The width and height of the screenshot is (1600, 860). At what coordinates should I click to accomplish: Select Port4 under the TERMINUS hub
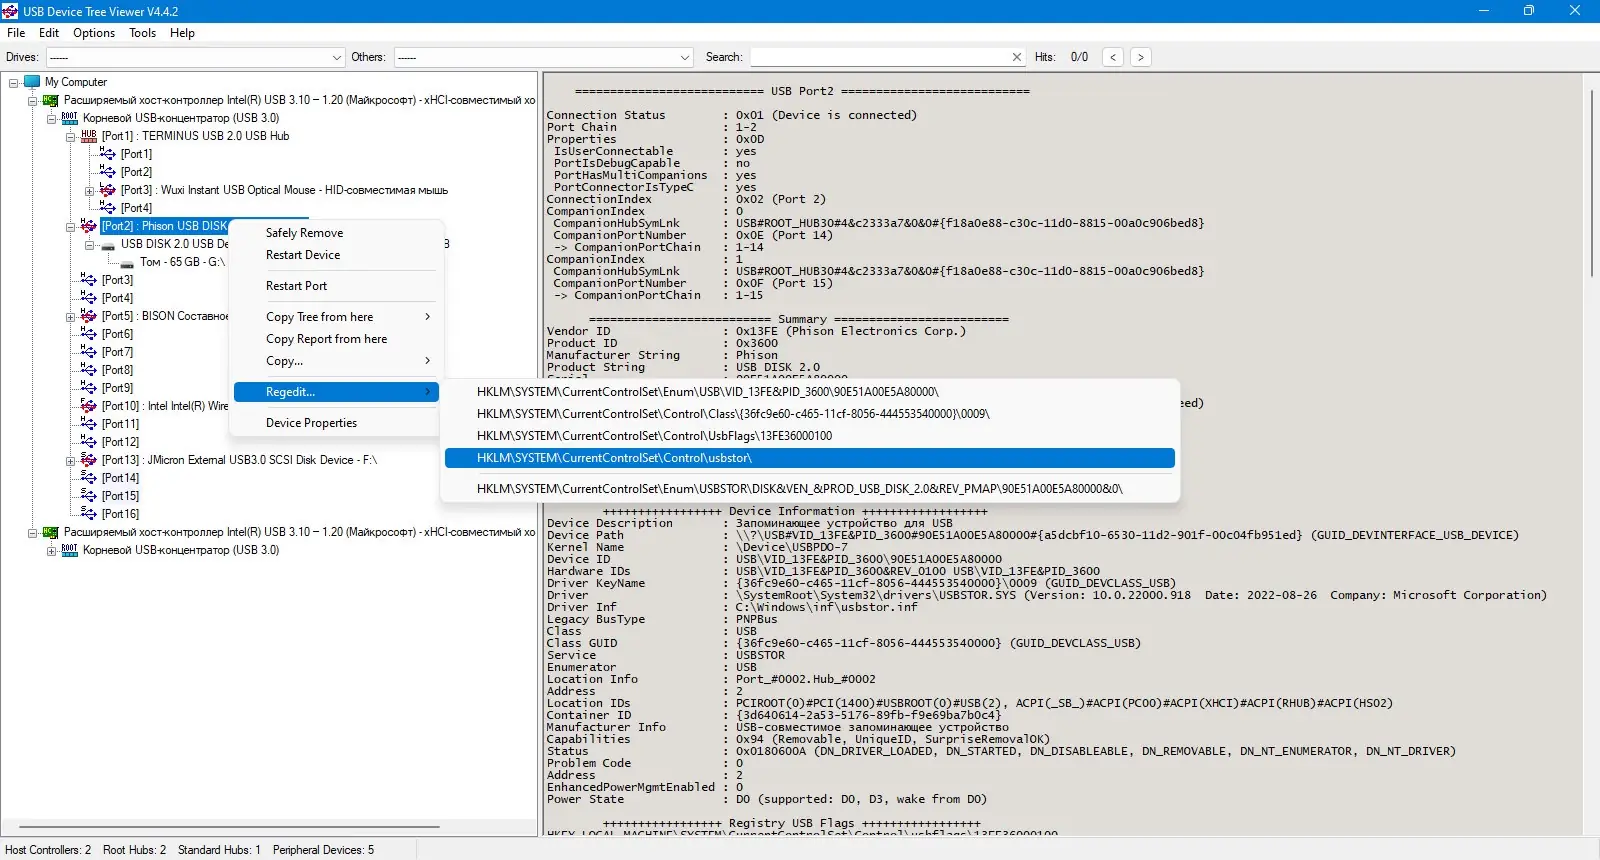136,208
